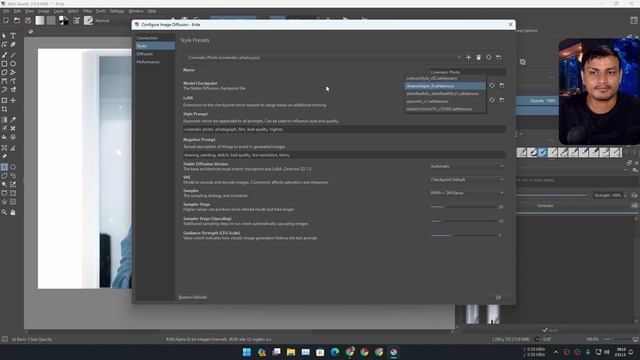
Task: Open File Explorer from the taskbar
Action: tap(291, 352)
